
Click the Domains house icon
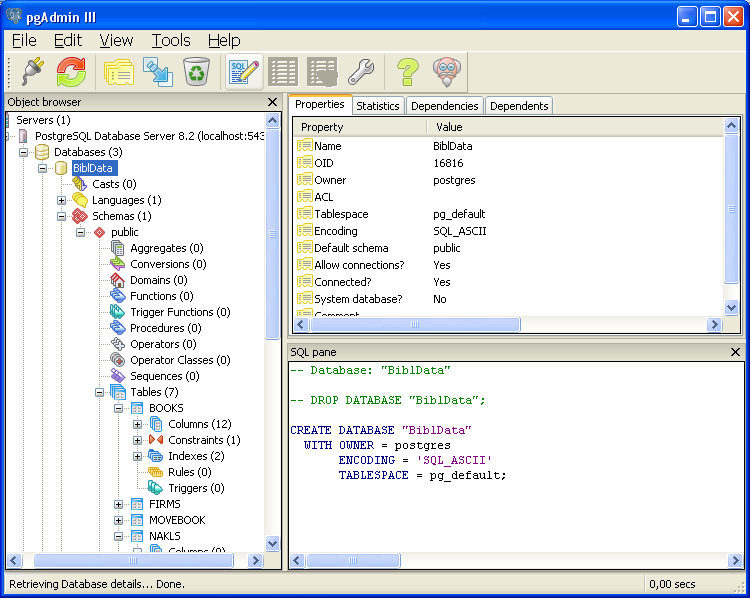(x=118, y=280)
